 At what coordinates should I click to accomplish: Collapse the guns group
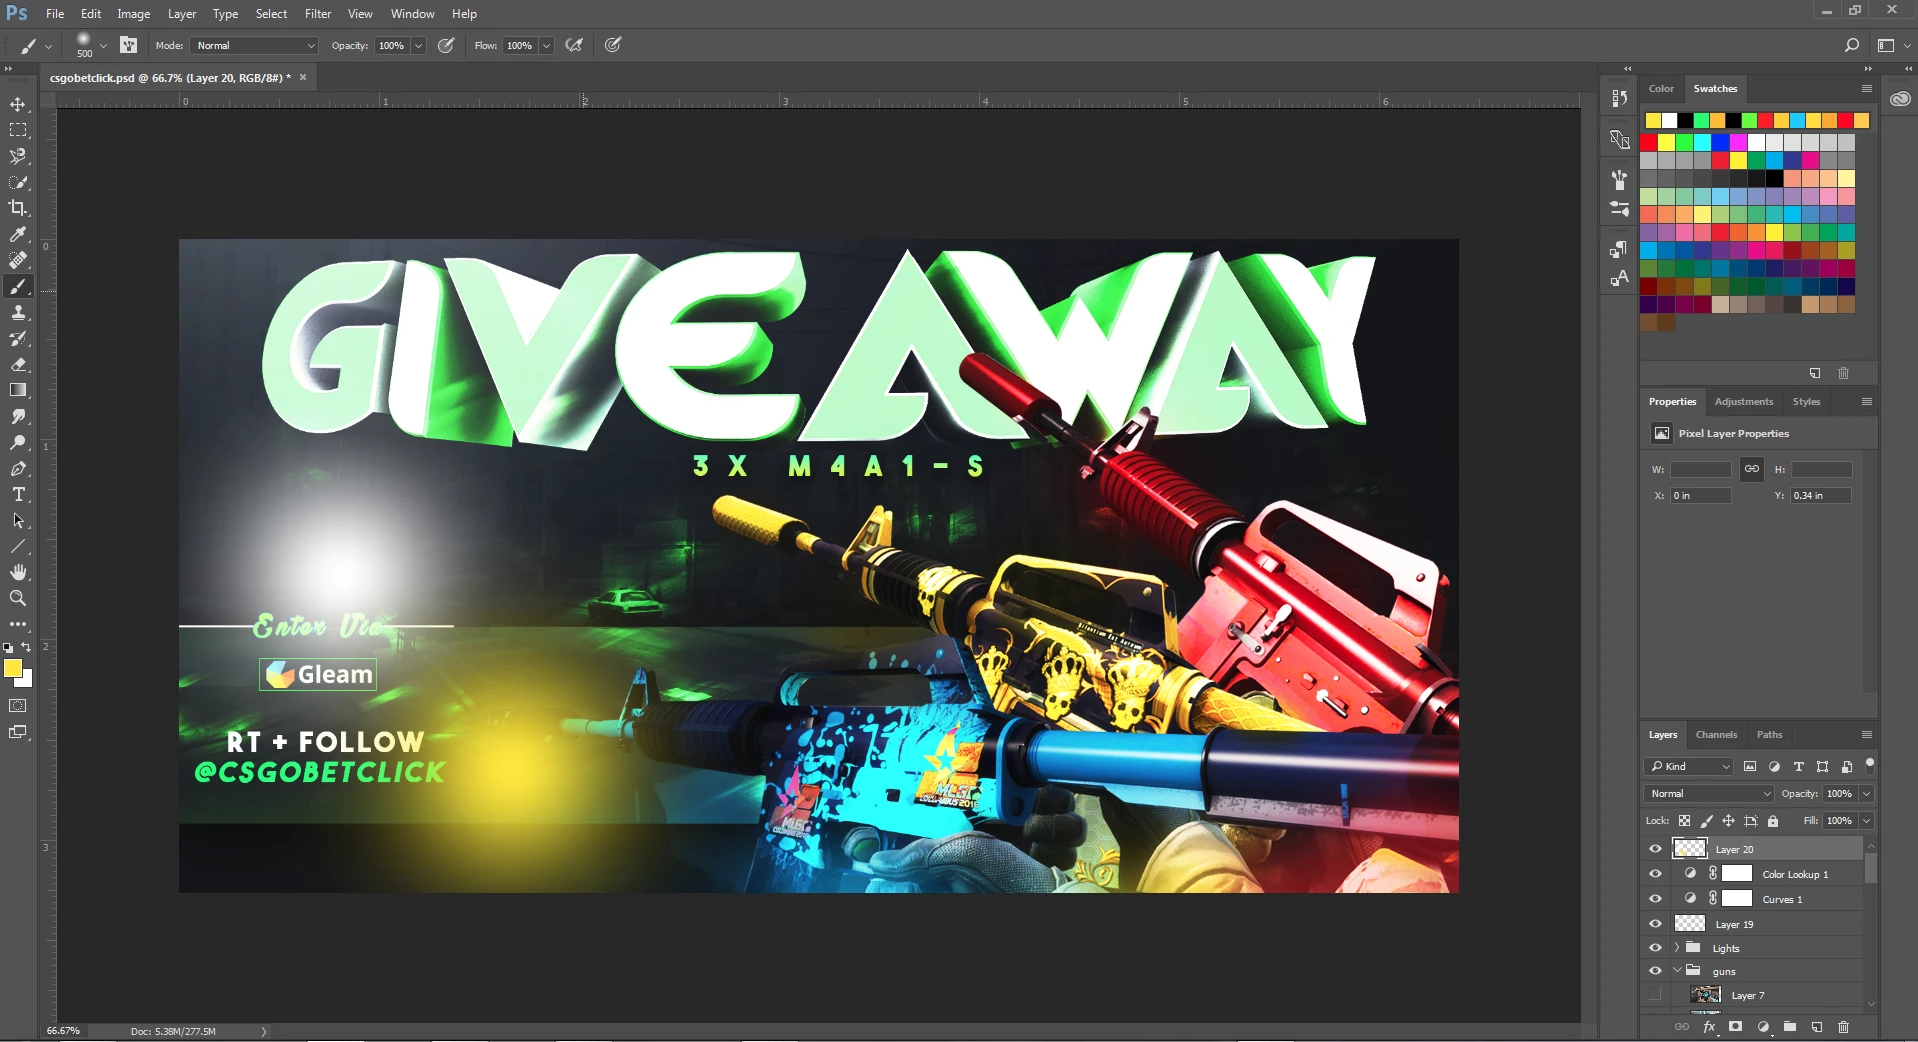point(1677,971)
